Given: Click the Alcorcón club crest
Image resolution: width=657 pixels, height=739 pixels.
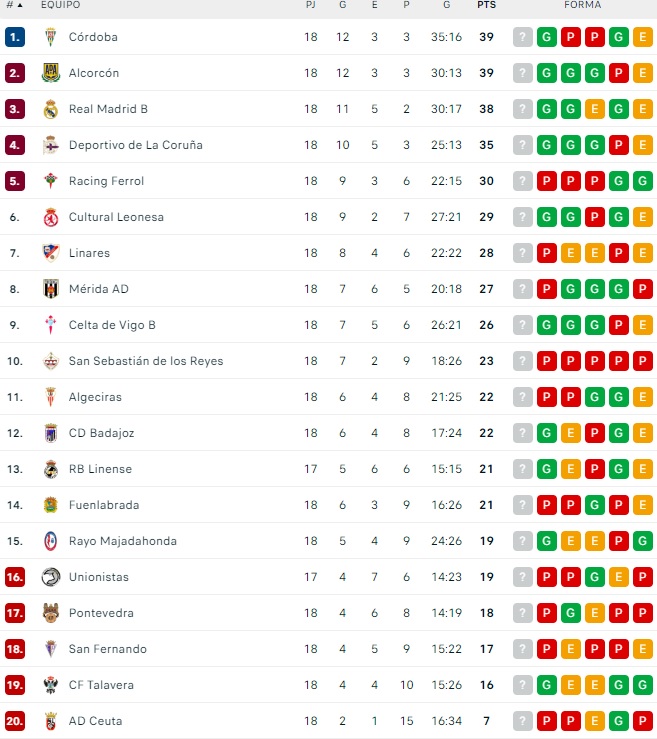Looking at the screenshot, I should click(x=51, y=73).
